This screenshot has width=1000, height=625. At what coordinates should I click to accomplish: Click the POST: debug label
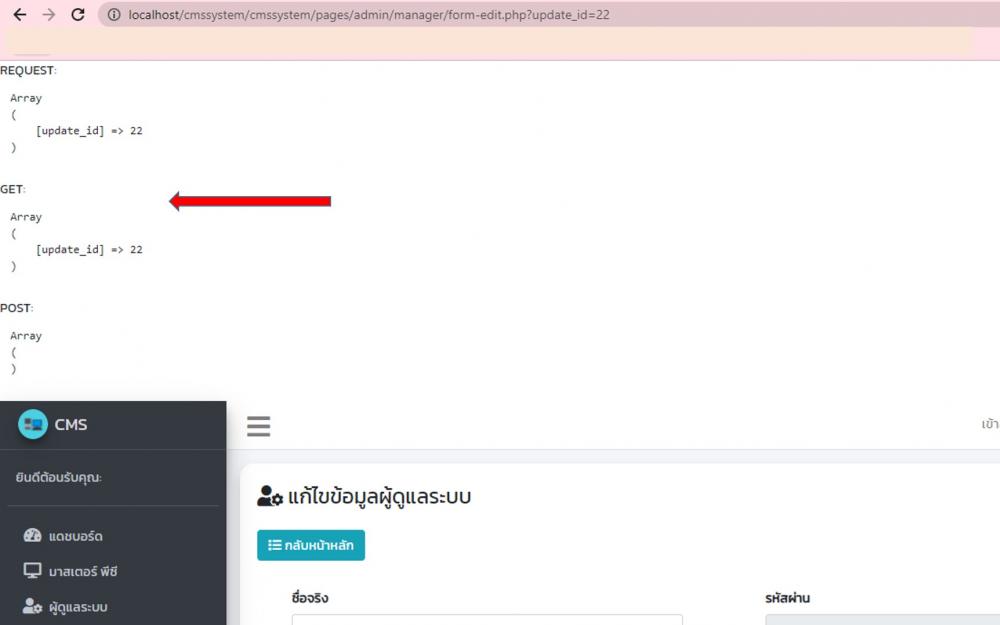click(x=17, y=308)
